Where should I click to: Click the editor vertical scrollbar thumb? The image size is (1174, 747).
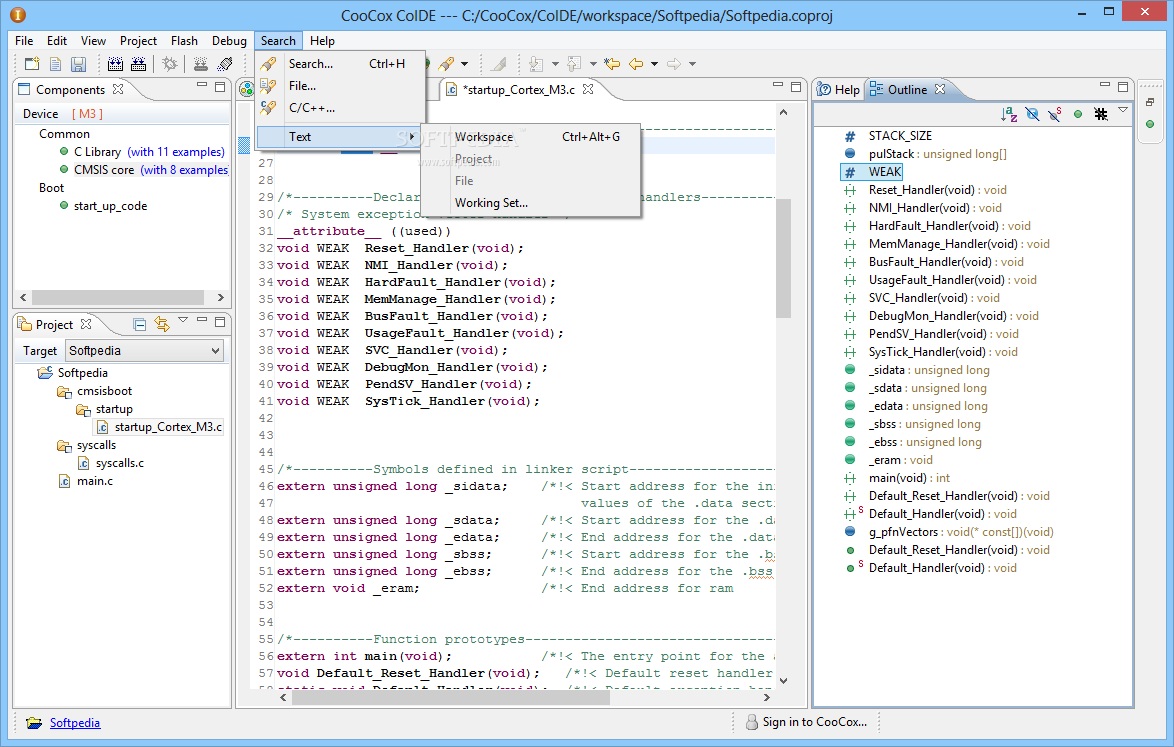(x=783, y=258)
